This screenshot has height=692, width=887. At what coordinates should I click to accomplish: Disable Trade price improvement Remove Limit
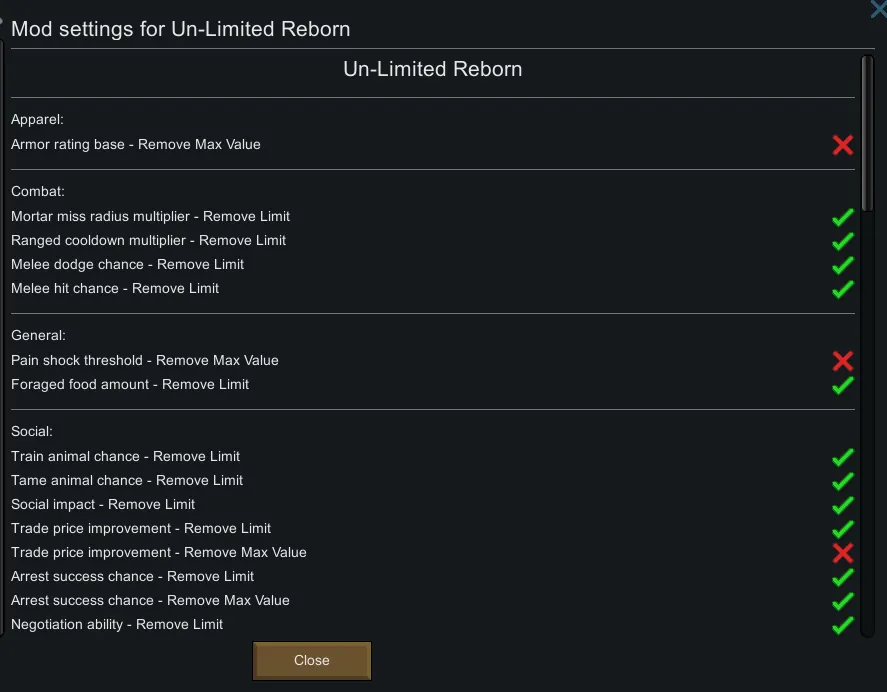coord(843,529)
